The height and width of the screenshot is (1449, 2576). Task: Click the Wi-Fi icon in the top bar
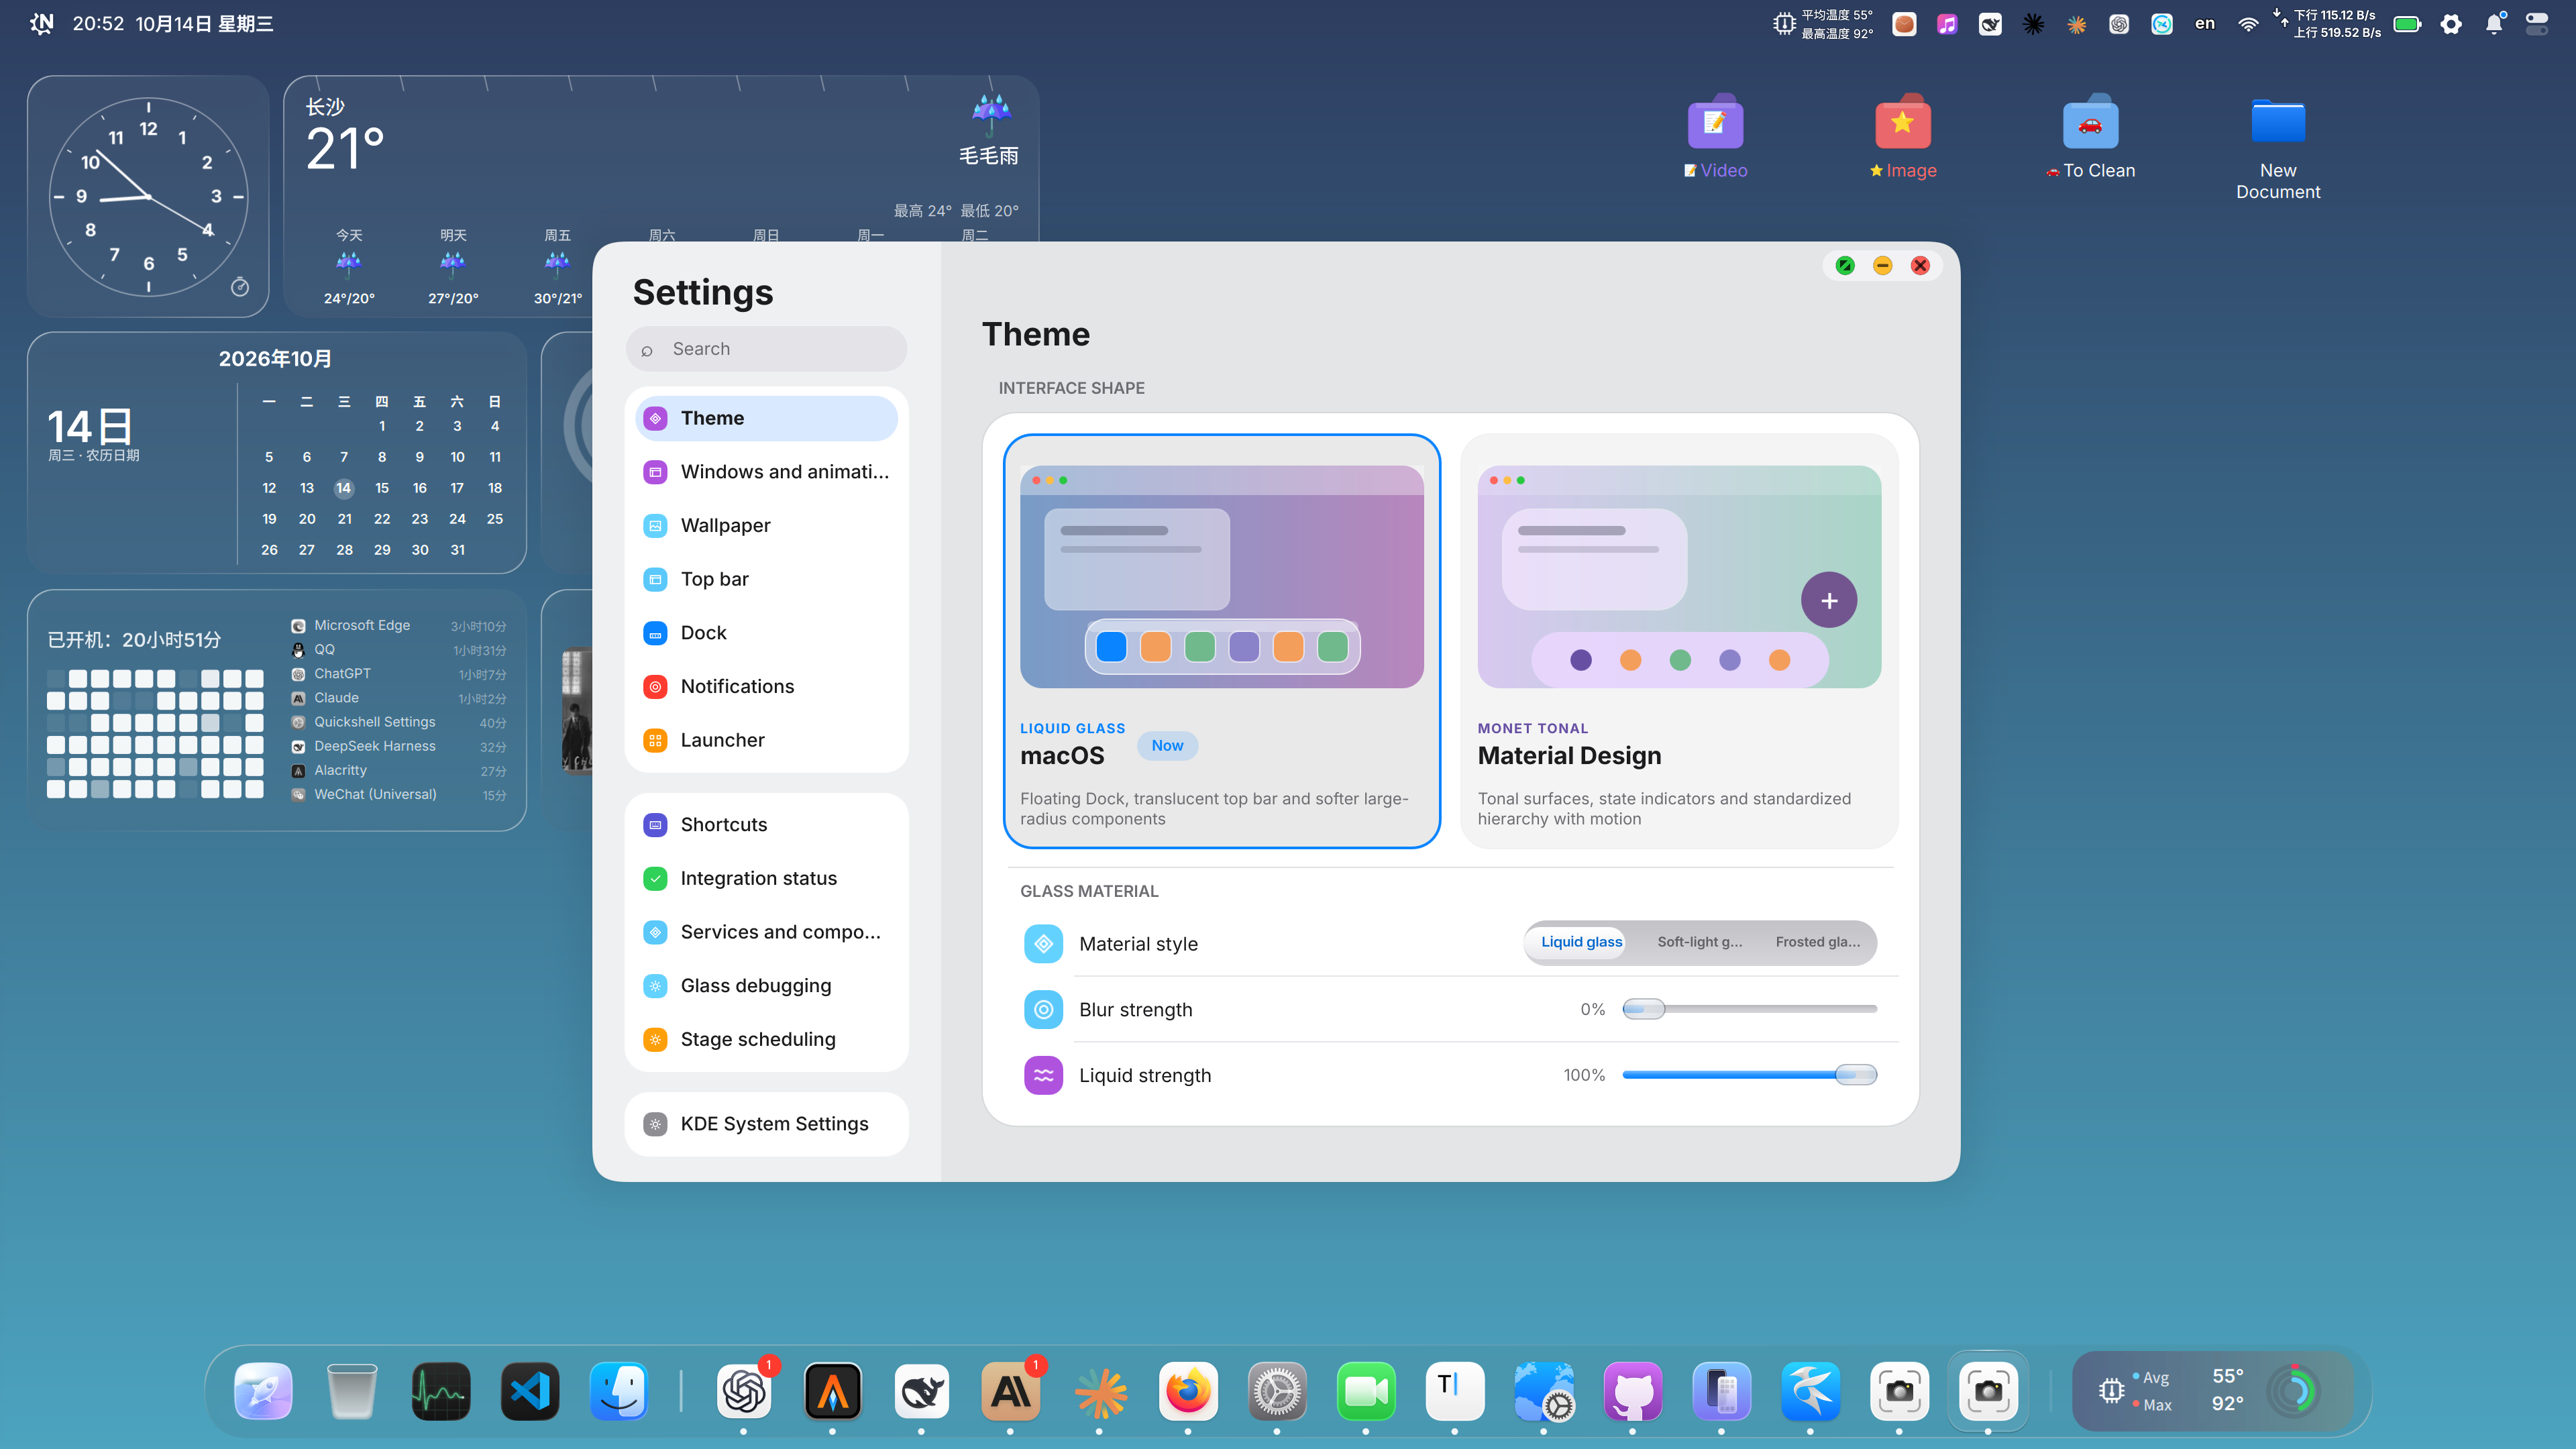pyautogui.click(x=2248, y=24)
